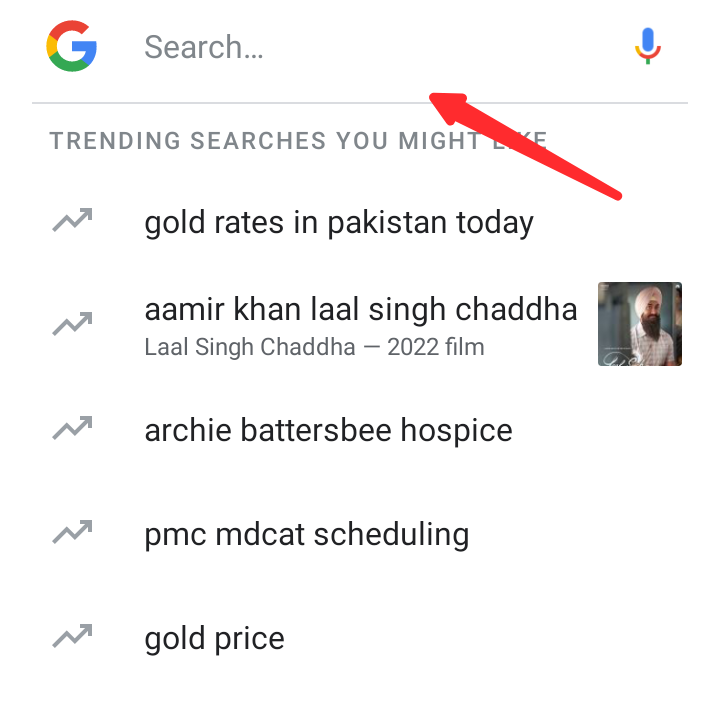The height and width of the screenshot is (703, 720).
Task: Click trending arrow icon beside archie battersbee hospice
Action: pos(72,430)
